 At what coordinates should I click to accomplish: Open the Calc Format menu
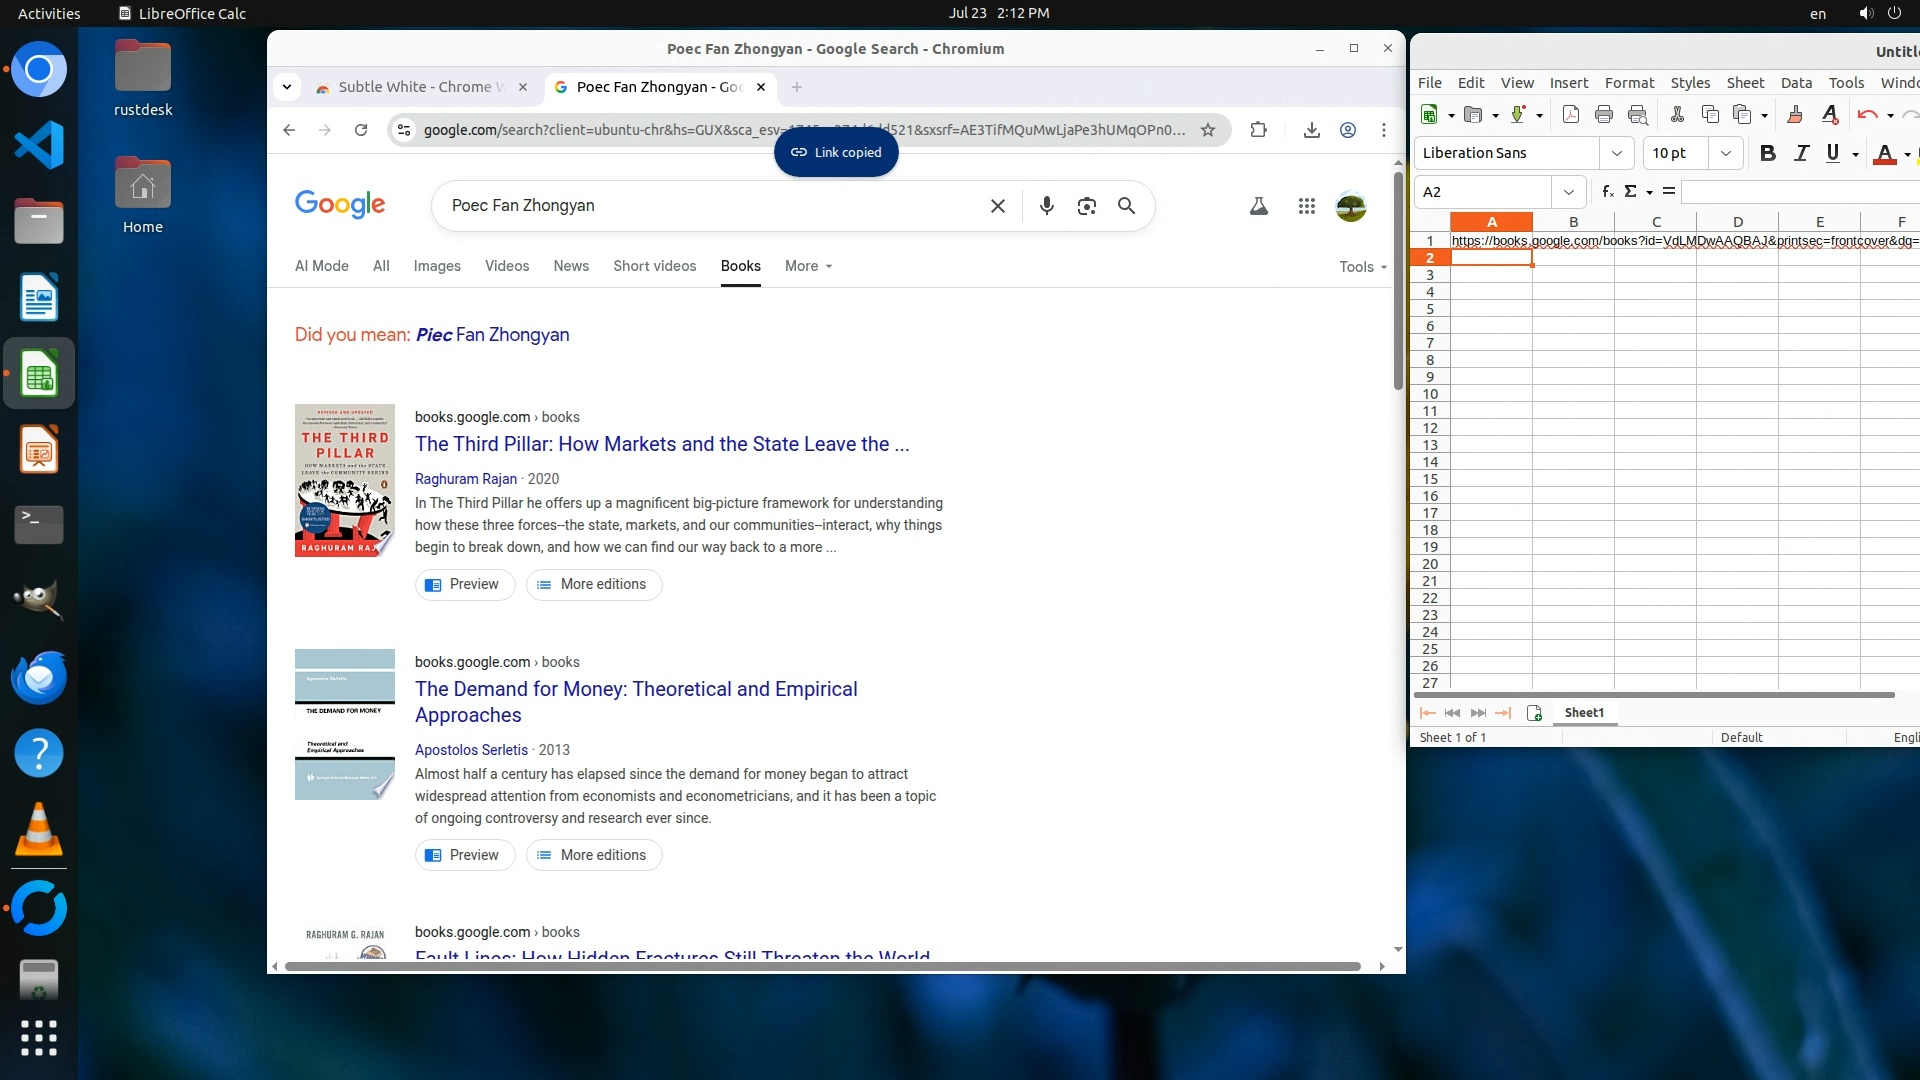(x=1629, y=83)
